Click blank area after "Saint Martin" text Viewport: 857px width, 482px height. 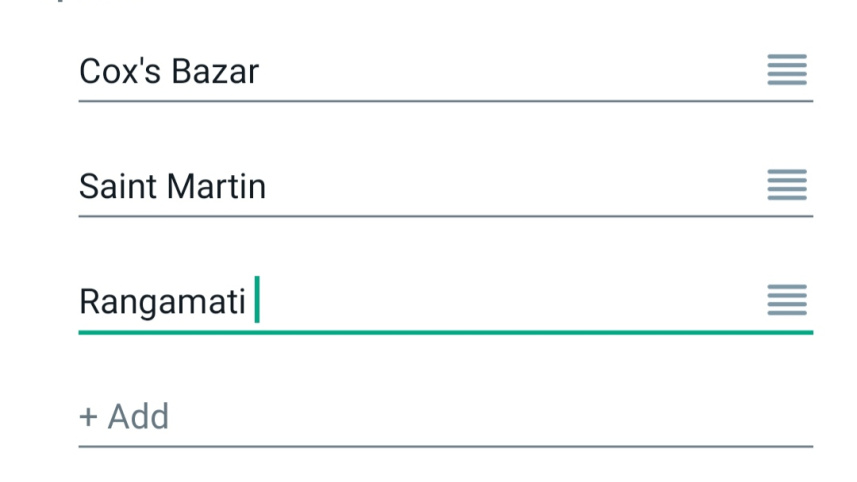[500, 187]
